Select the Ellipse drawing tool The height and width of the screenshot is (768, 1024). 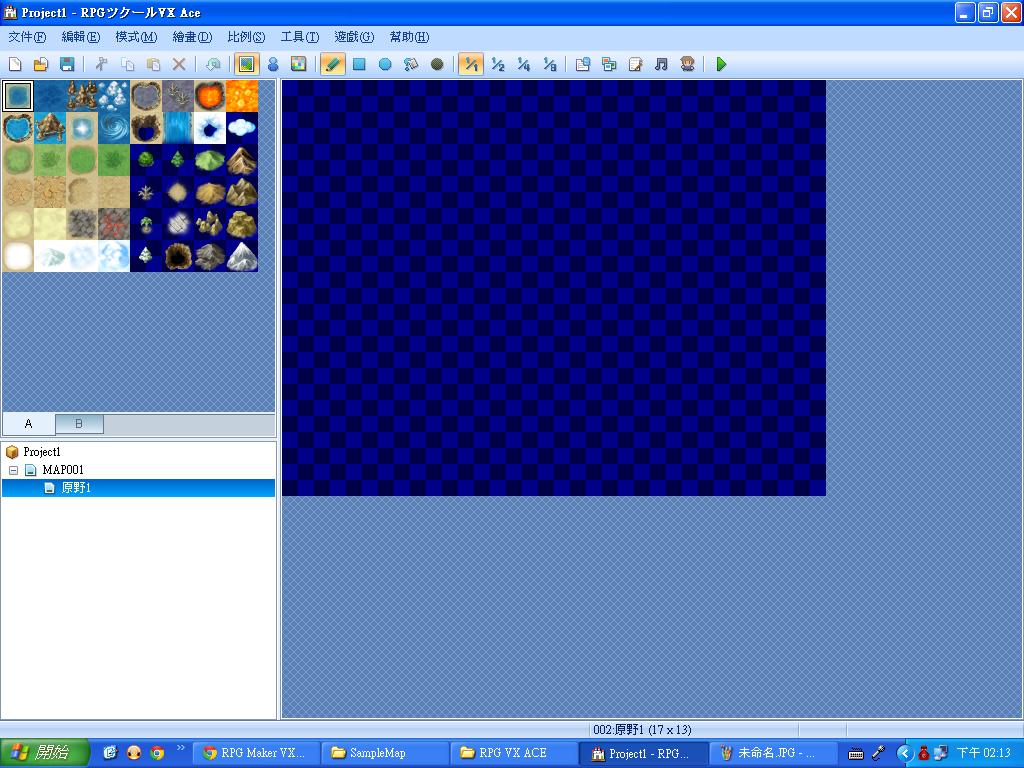(385, 64)
